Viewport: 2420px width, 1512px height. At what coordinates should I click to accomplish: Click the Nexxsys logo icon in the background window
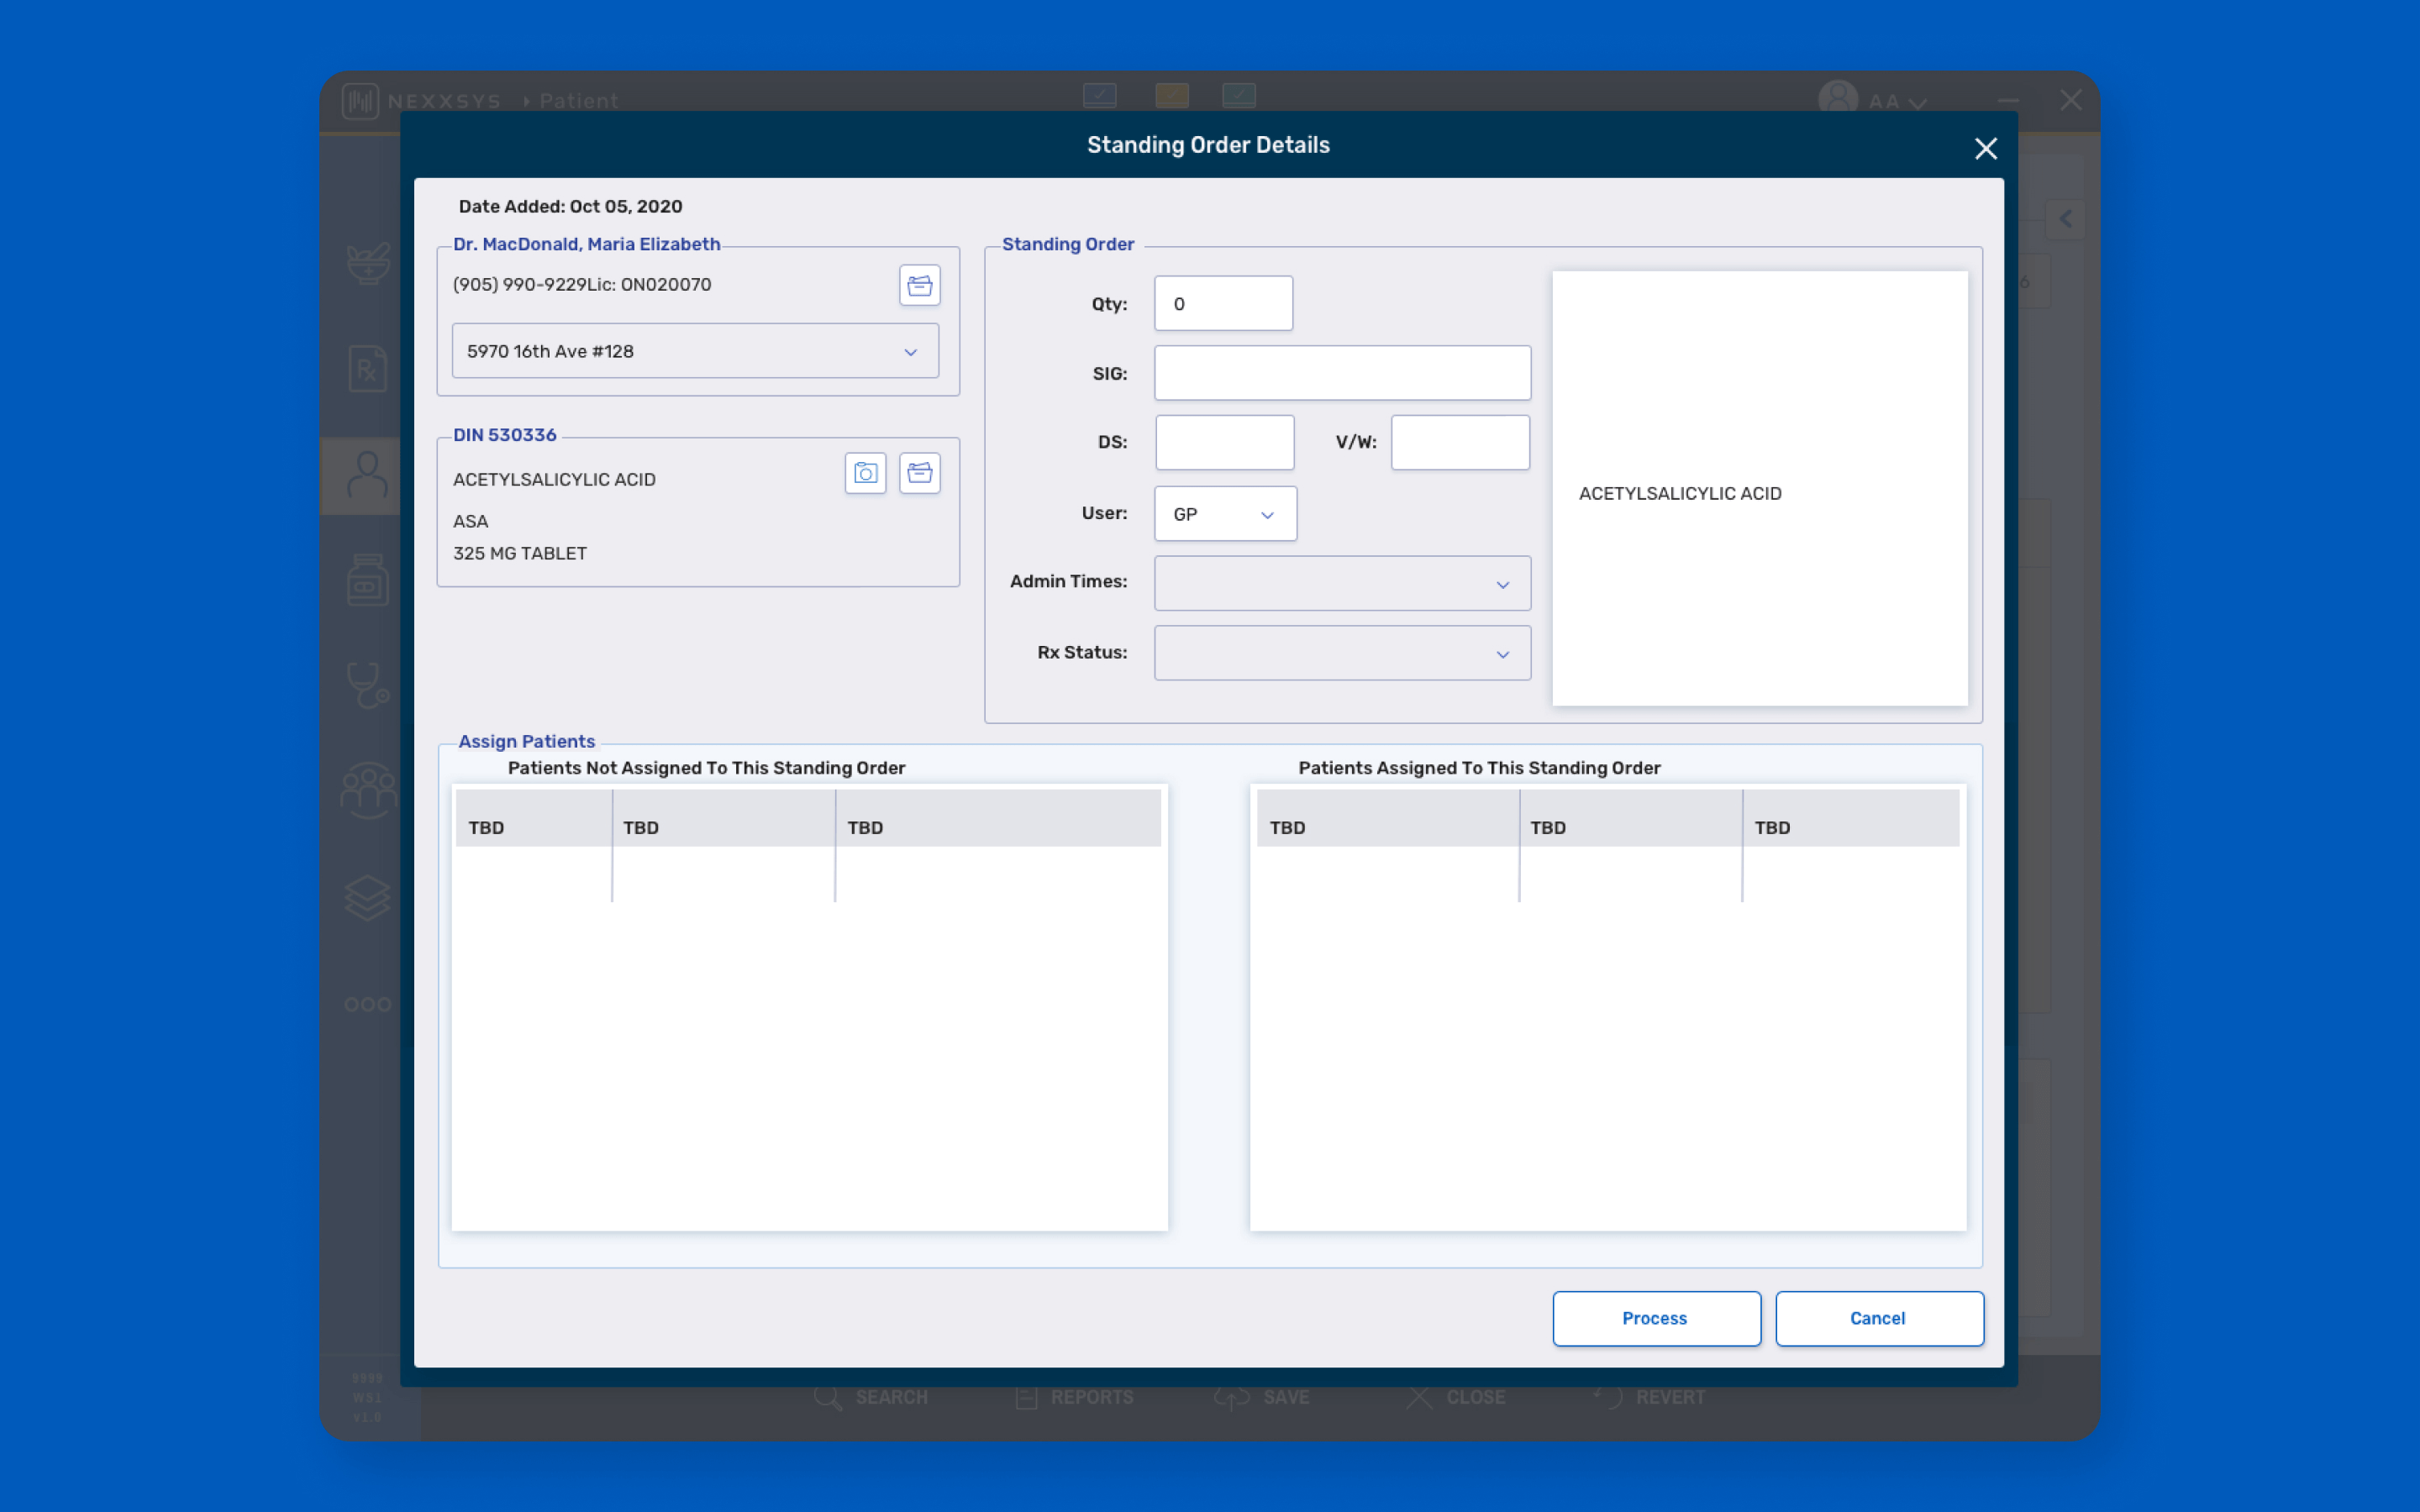tap(360, 101)
